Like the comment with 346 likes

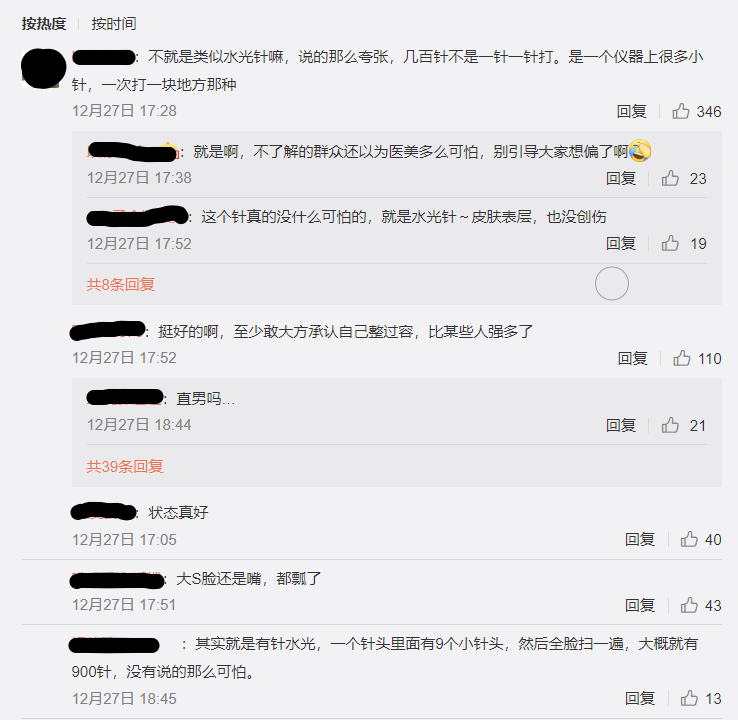[681, 112]
